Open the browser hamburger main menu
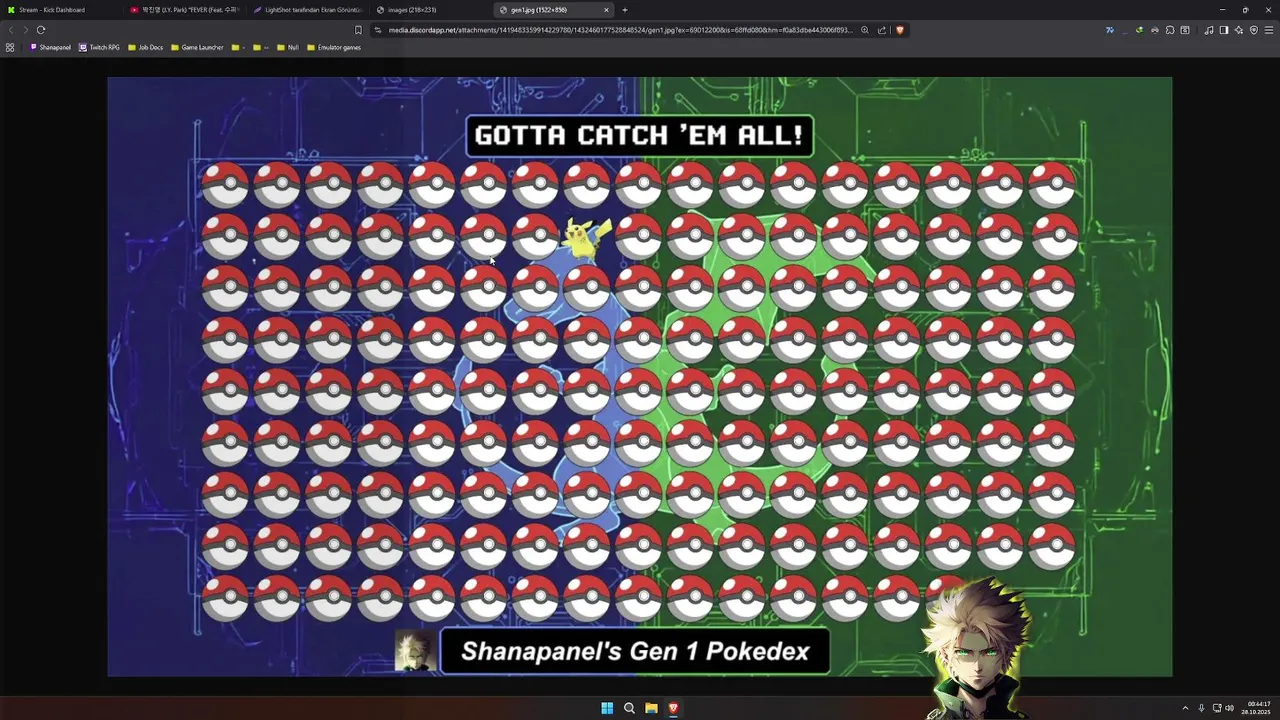The width and height of the screenshot is (1280, 720). coord(1269,30)
